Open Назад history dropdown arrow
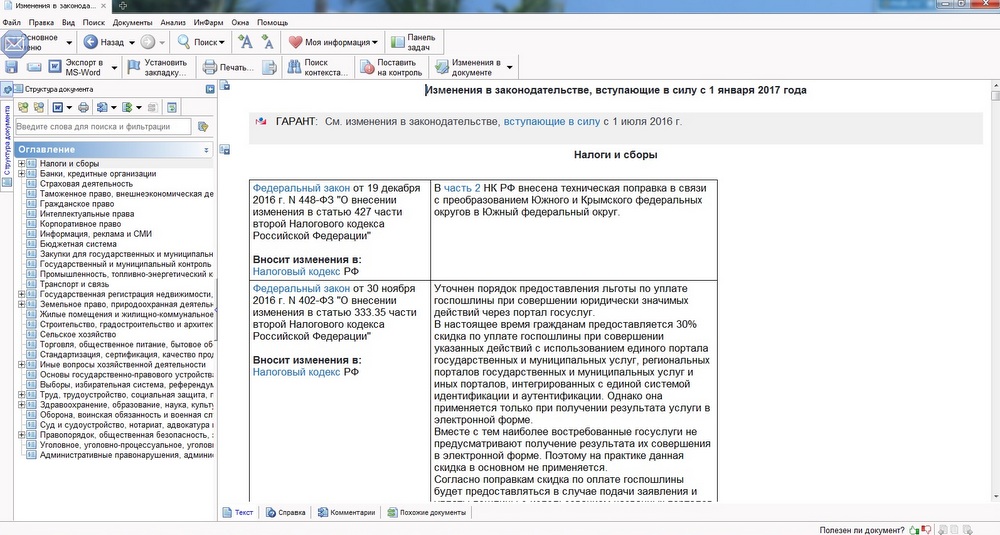Screen dimensions: 1000x535 pos(132,43)
